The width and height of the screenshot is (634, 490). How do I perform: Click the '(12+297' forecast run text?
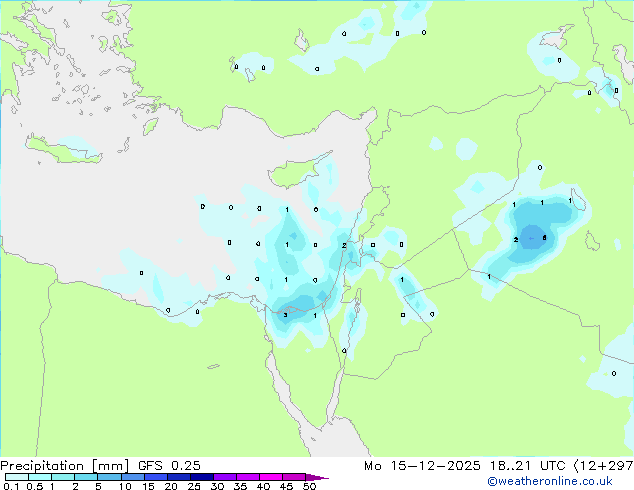[603, 466]
